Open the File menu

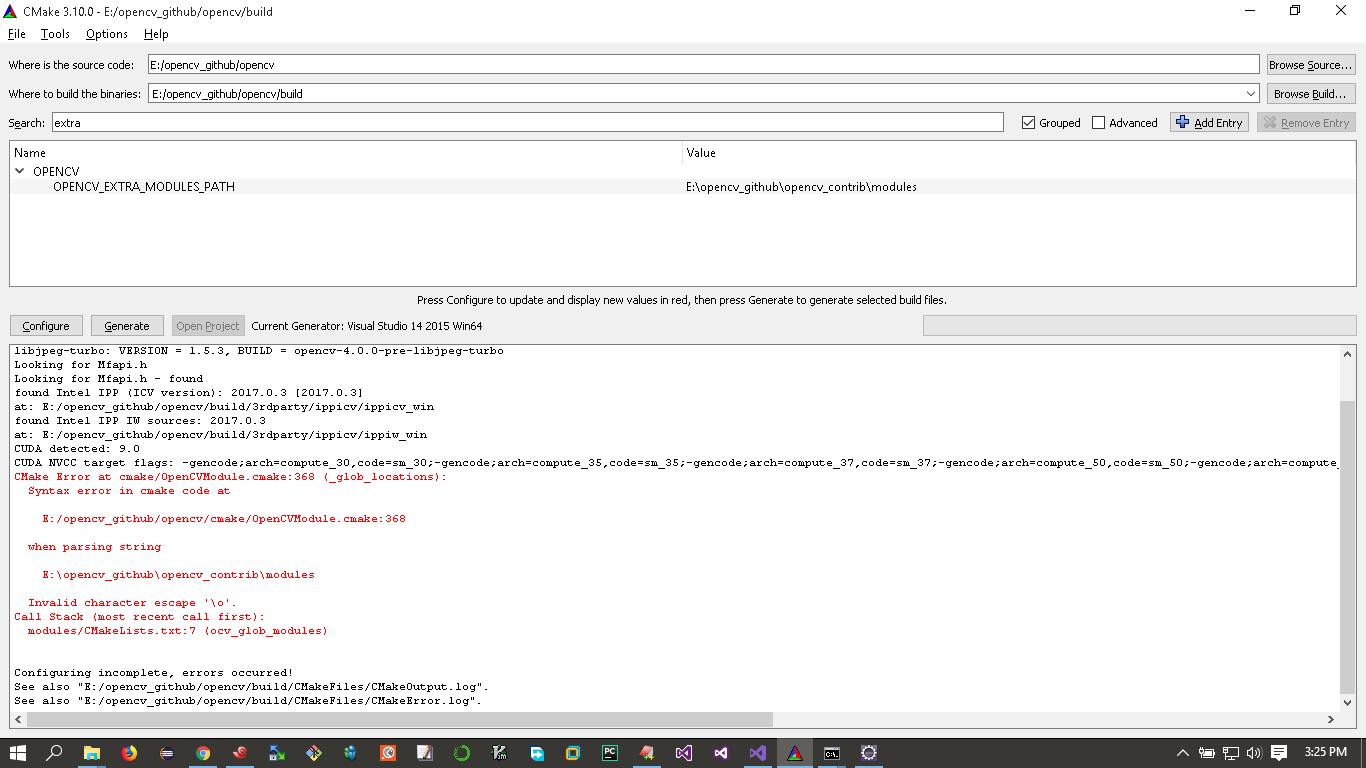click(x=17, y=34)
